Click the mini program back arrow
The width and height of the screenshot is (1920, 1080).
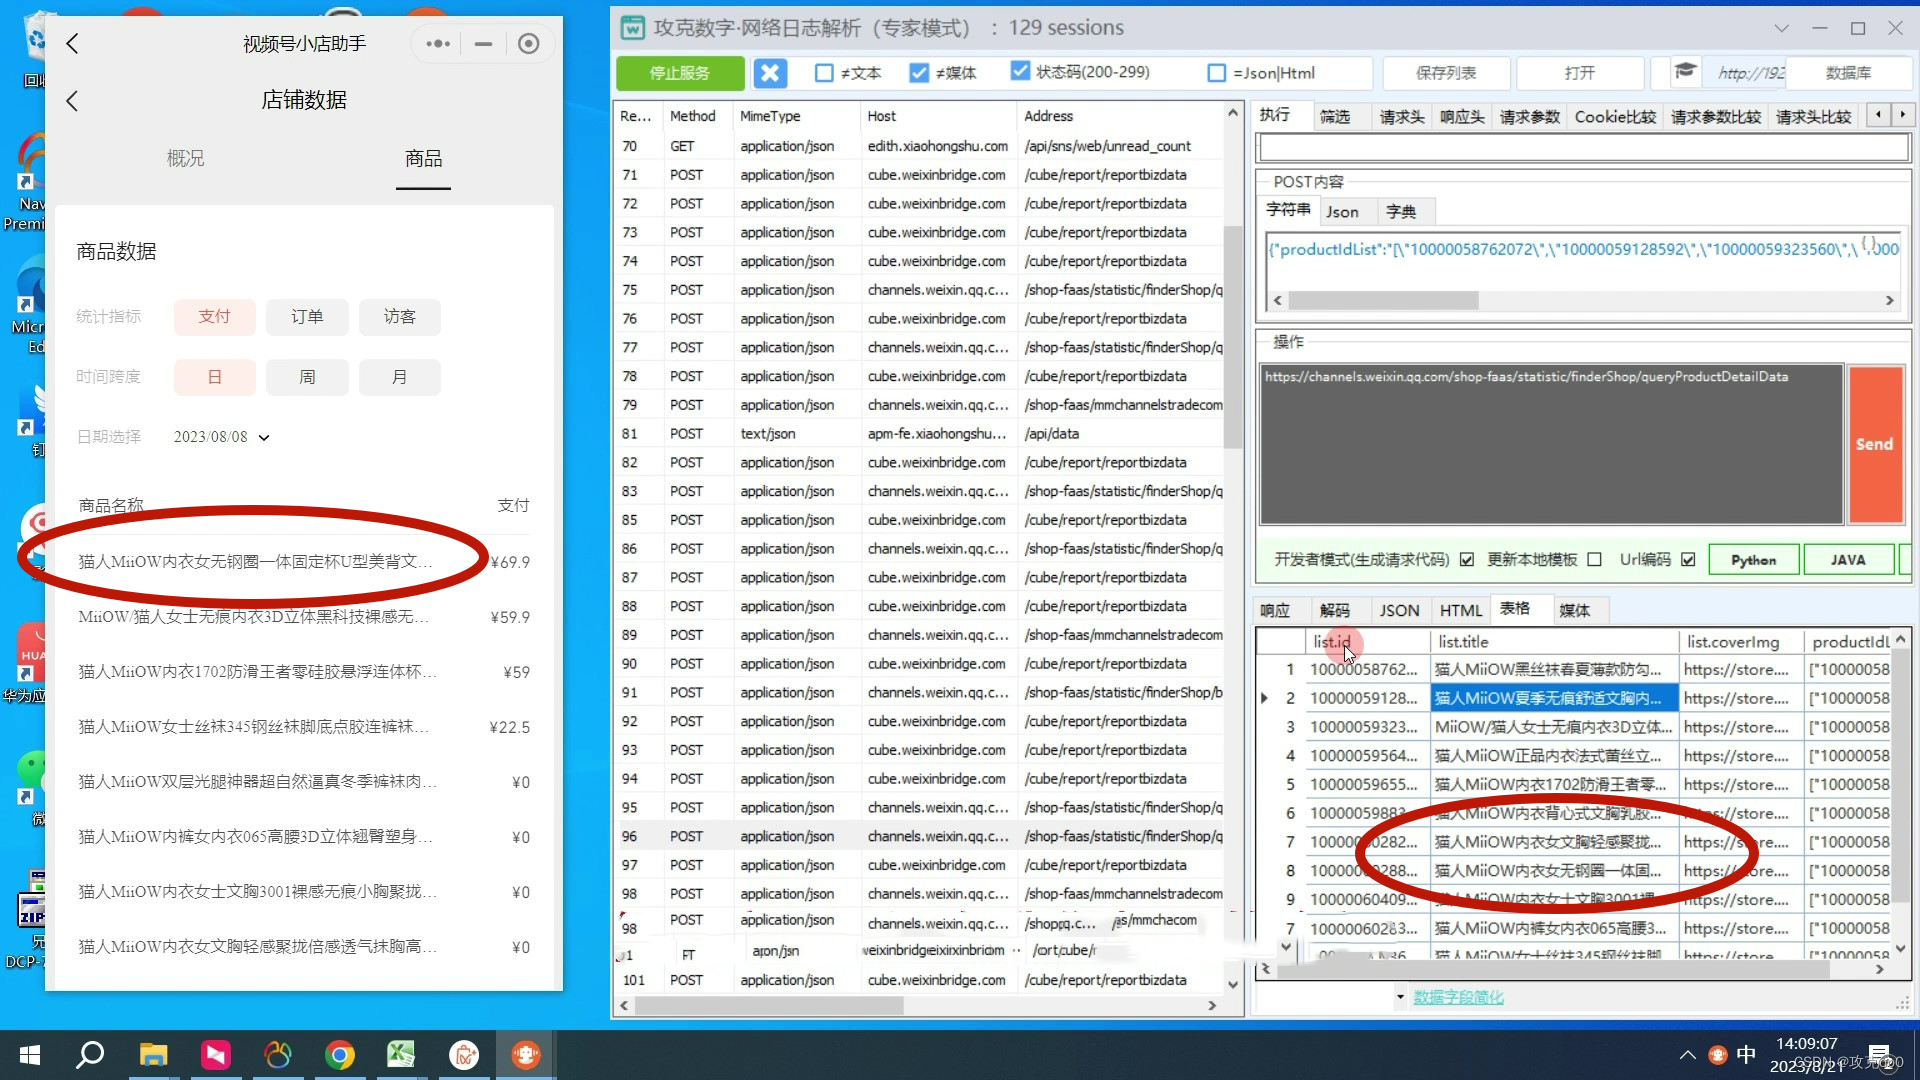tap(72, 43)
